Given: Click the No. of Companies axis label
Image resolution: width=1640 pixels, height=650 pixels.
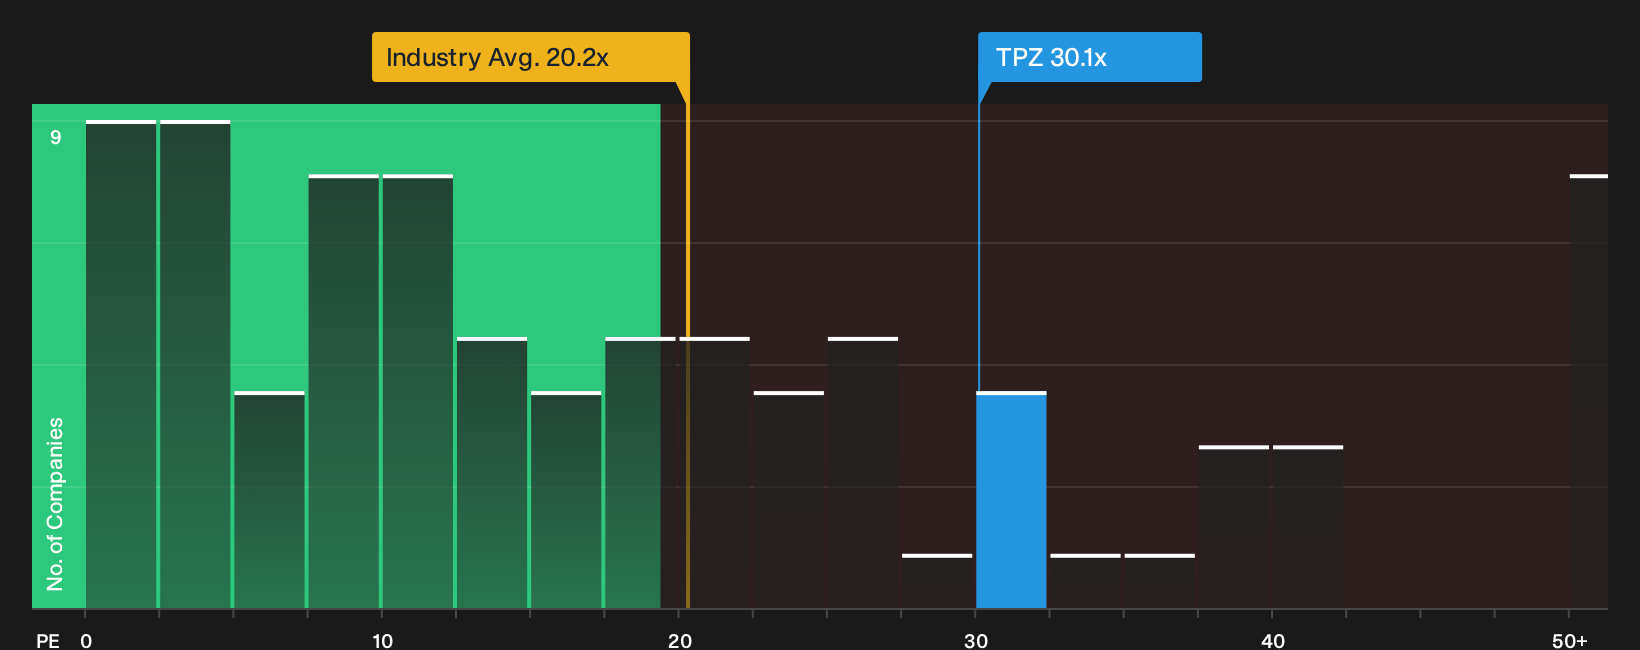Looking at the screenshot, I should click(55, 504).
